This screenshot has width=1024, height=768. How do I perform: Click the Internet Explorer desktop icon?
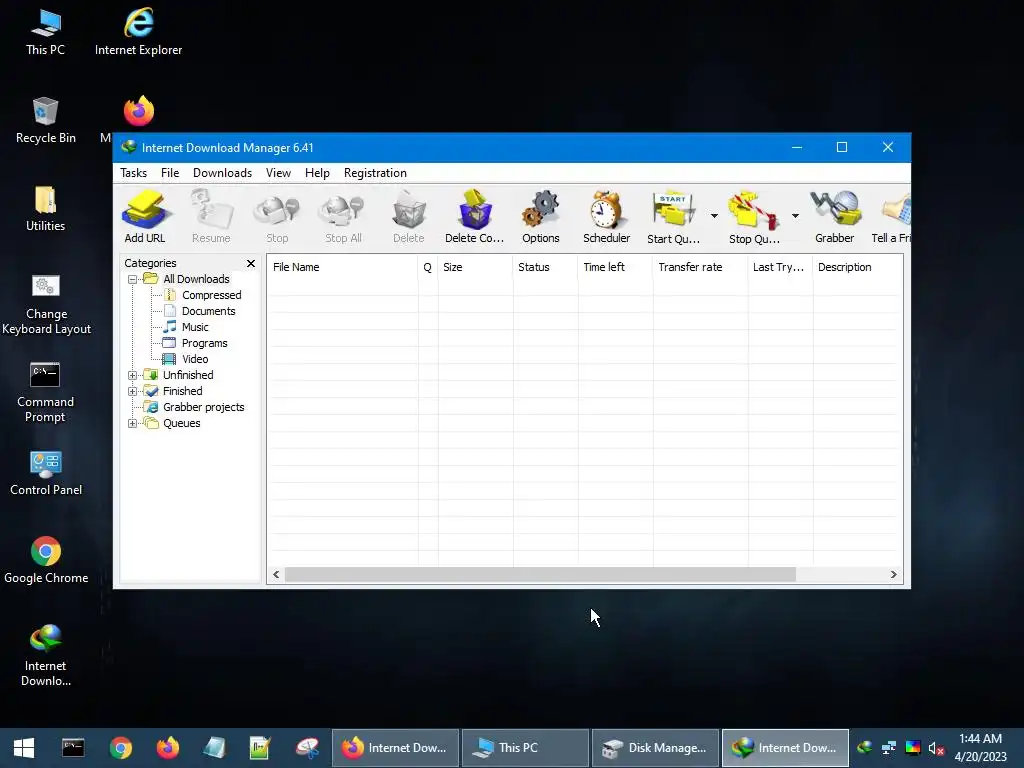pyautogui.click(x=138, y=31)
